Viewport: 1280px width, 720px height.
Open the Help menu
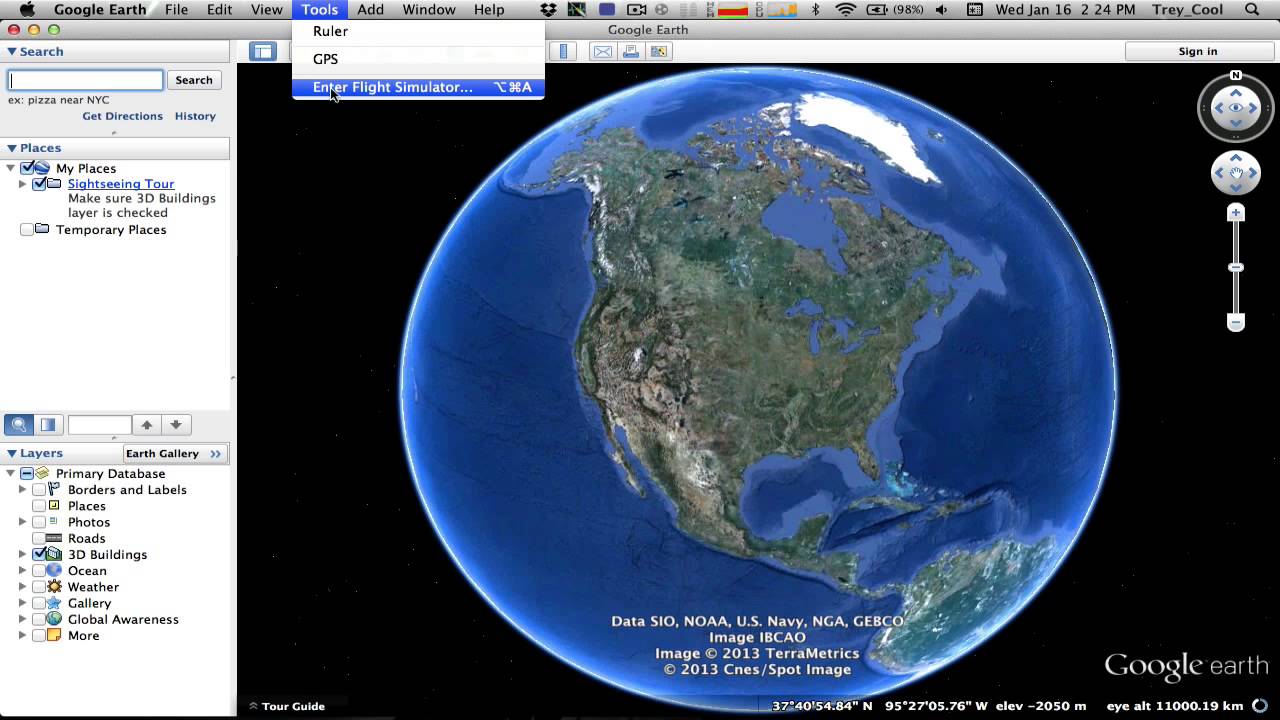[489, 10]
